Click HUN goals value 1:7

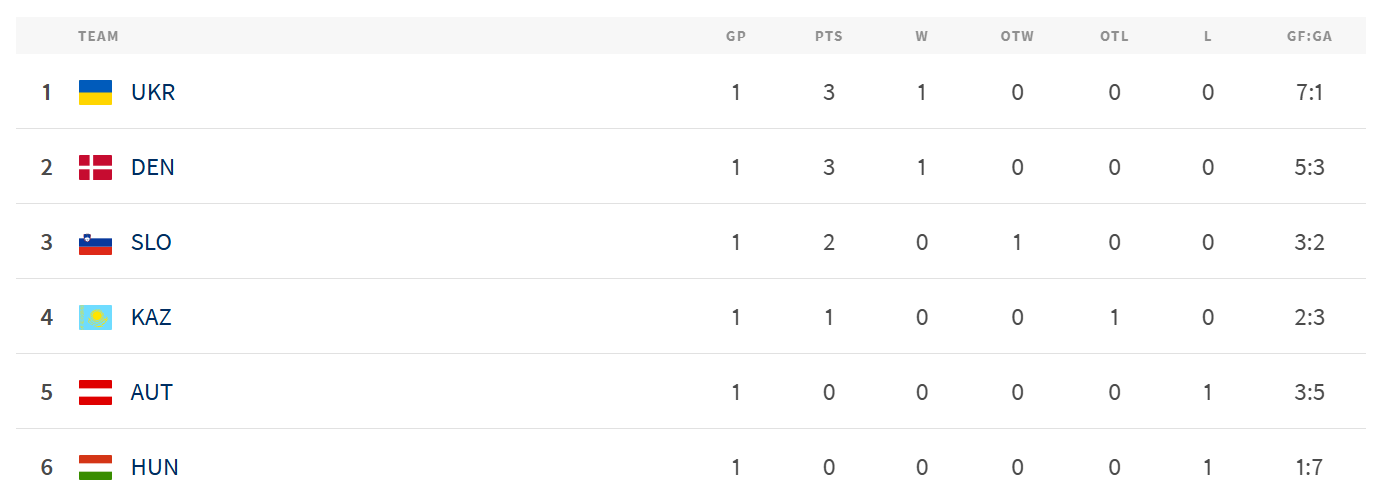click(x=1309, y=467)
